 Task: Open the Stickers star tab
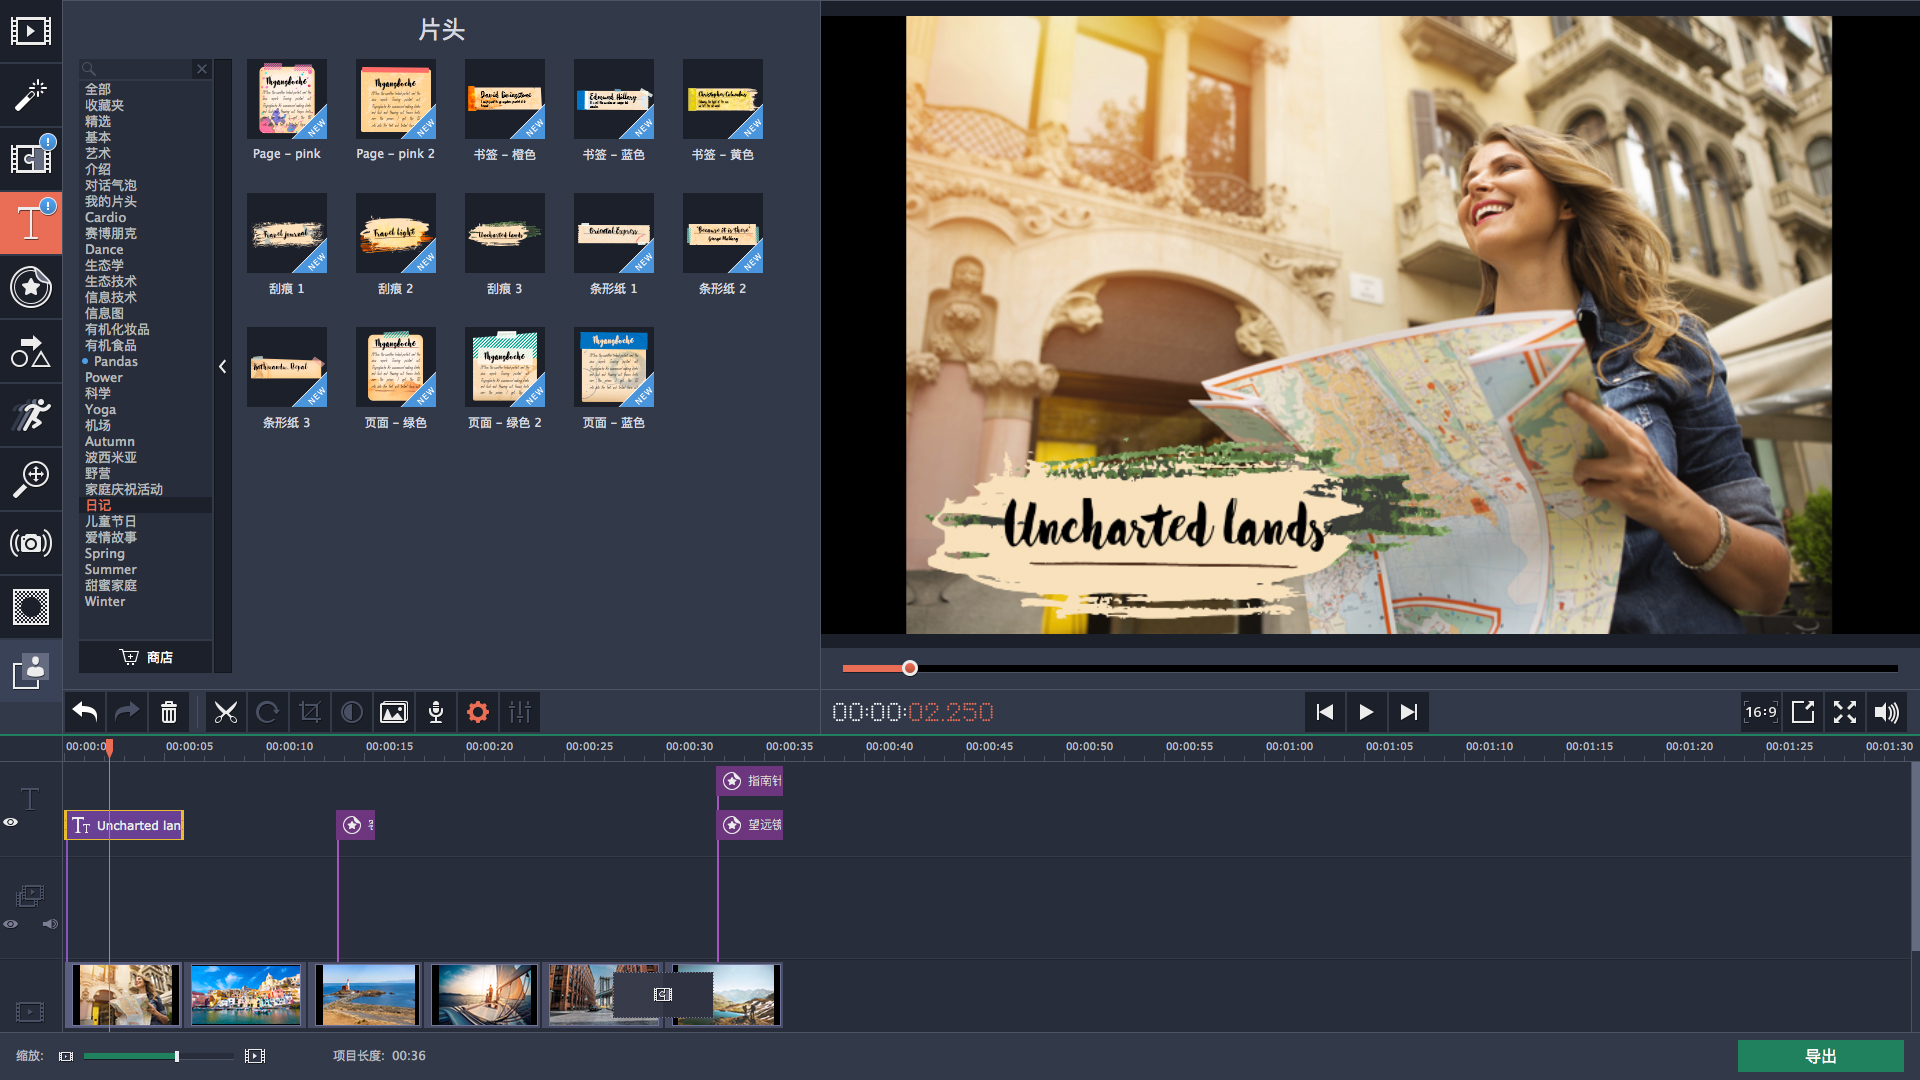pyautogui.click(x=30, y=287)
